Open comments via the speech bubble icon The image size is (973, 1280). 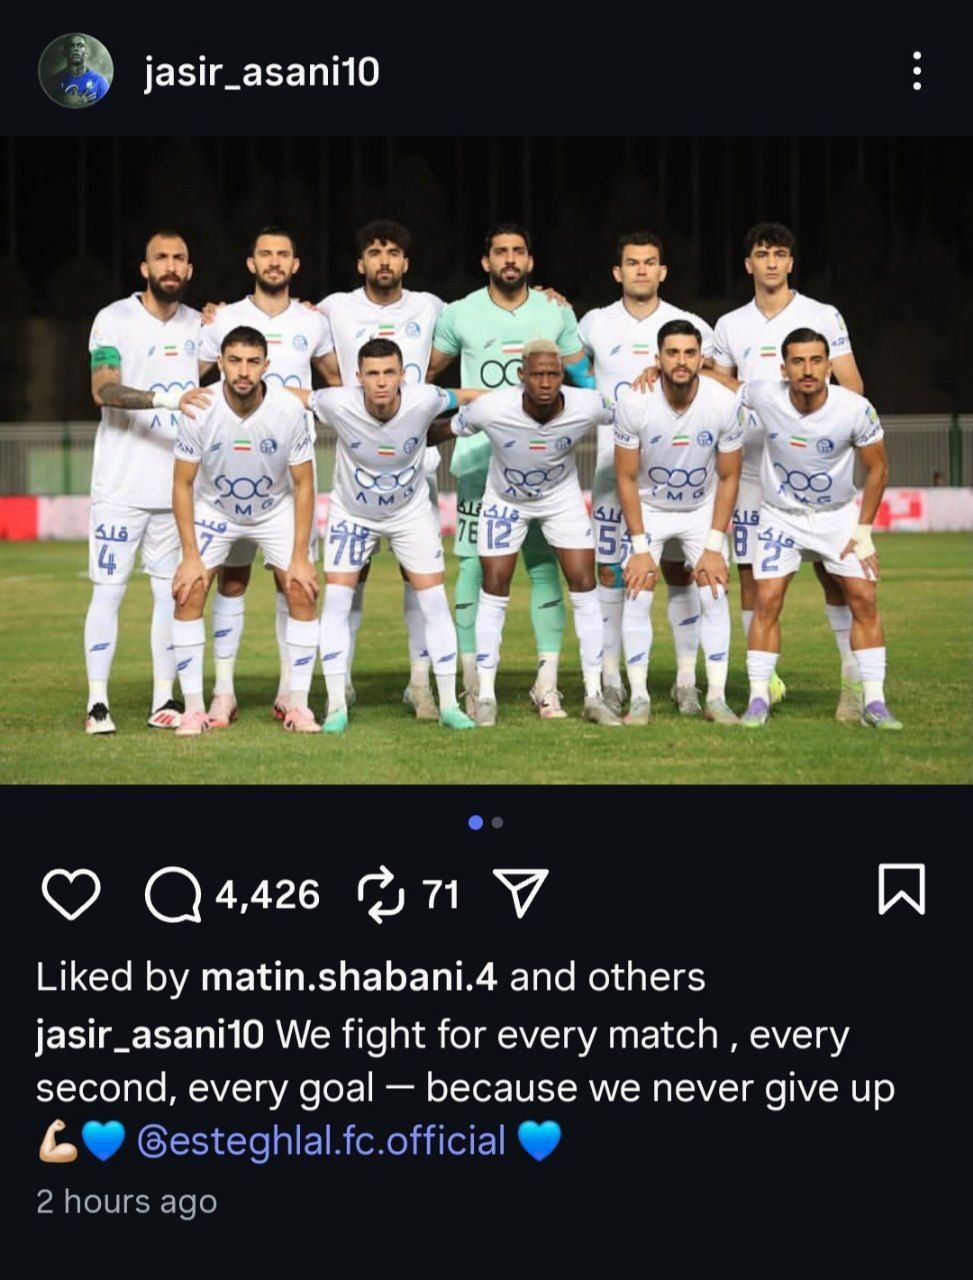pos(173,893)
